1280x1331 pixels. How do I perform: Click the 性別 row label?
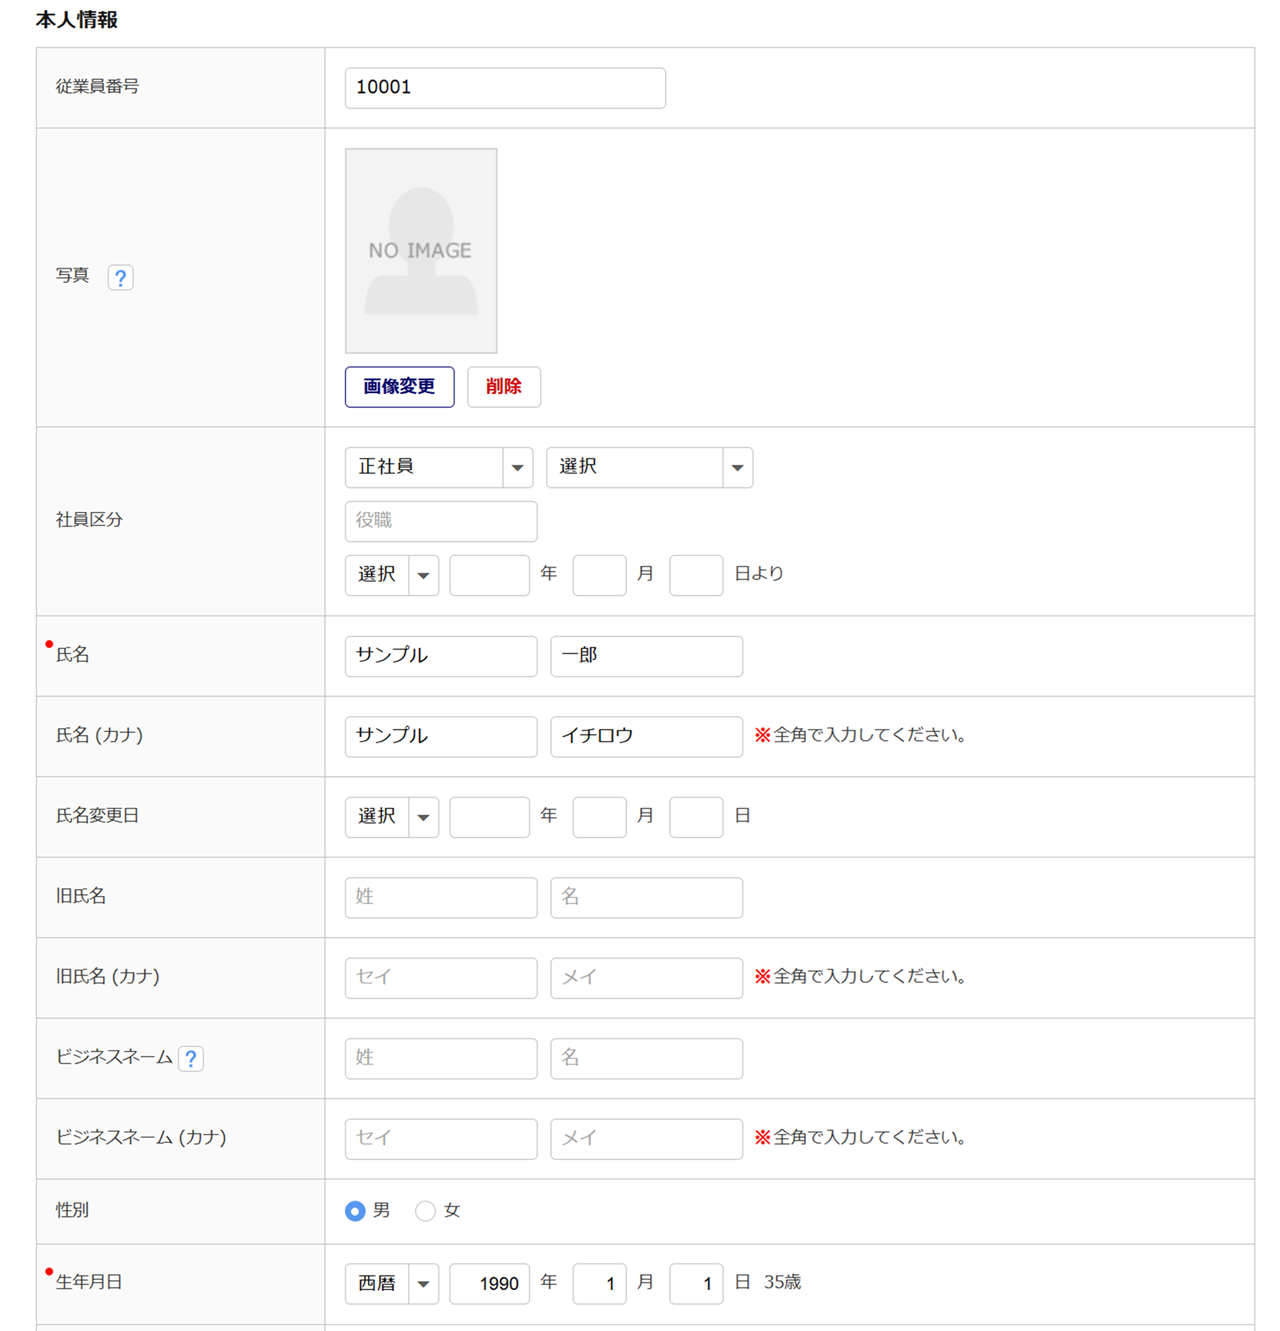[x=72, y=1211]
